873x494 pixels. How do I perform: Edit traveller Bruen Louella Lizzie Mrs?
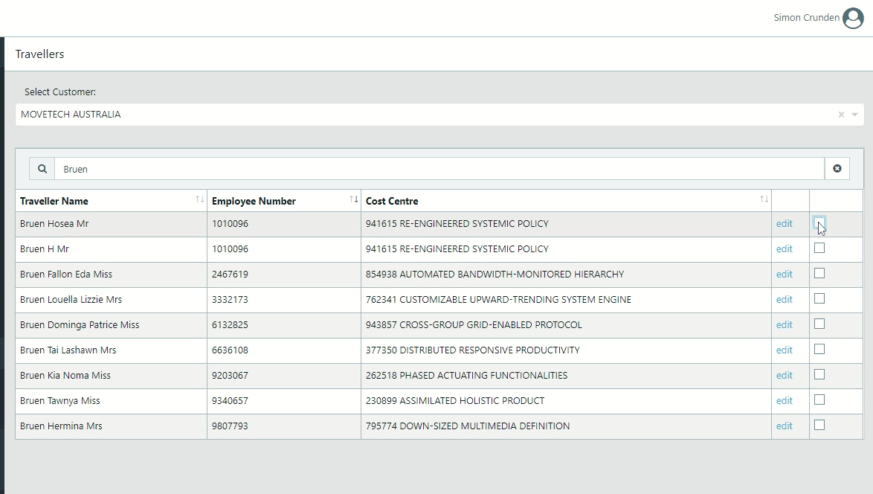click(784, 299)
